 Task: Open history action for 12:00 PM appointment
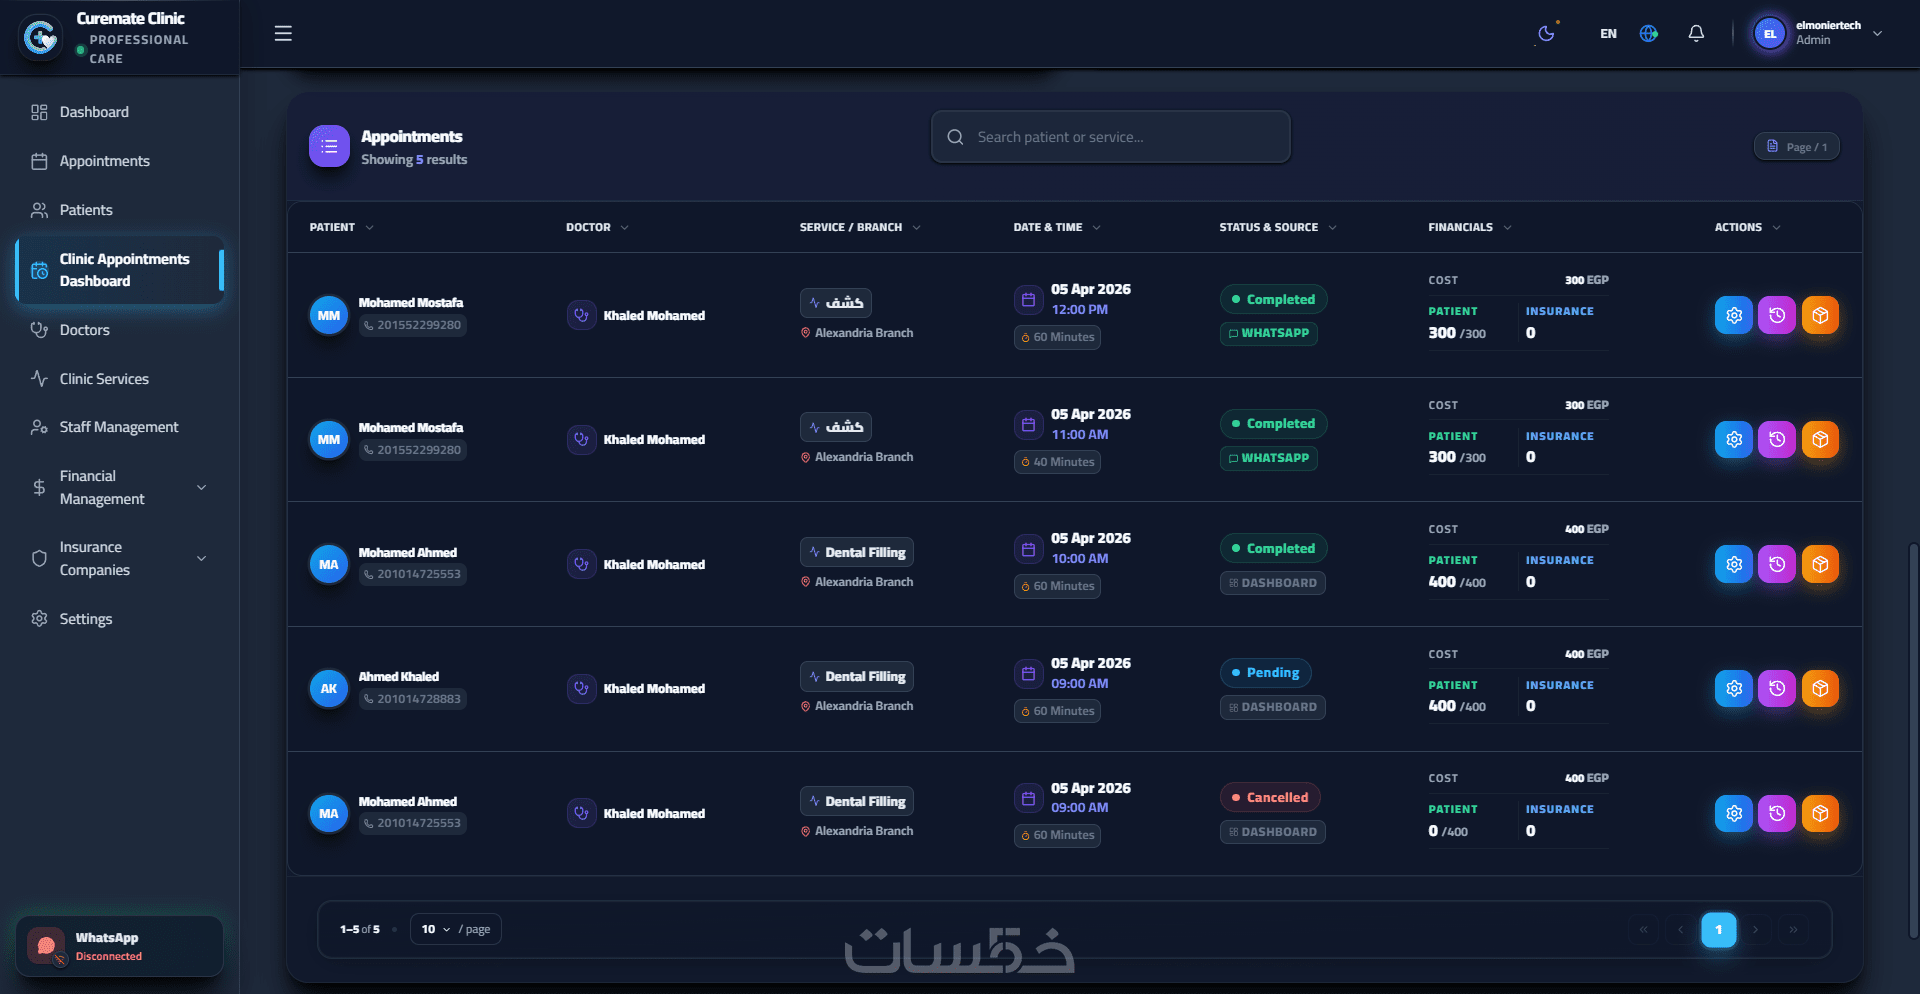(1777, 316)
